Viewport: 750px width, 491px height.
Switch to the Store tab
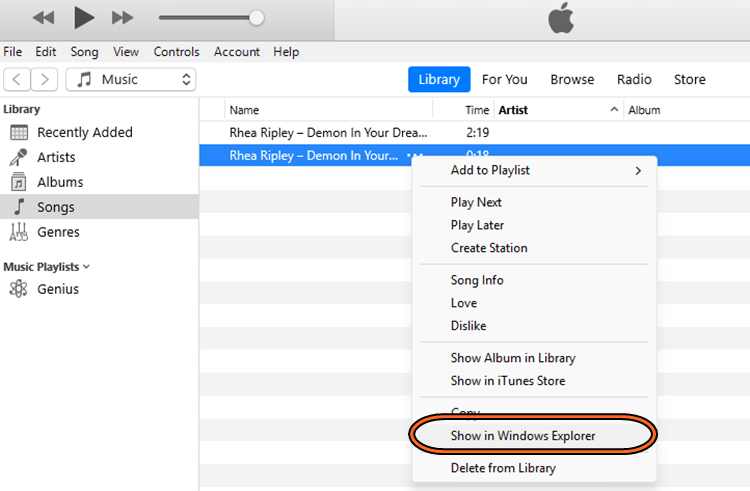click(690, 79)
